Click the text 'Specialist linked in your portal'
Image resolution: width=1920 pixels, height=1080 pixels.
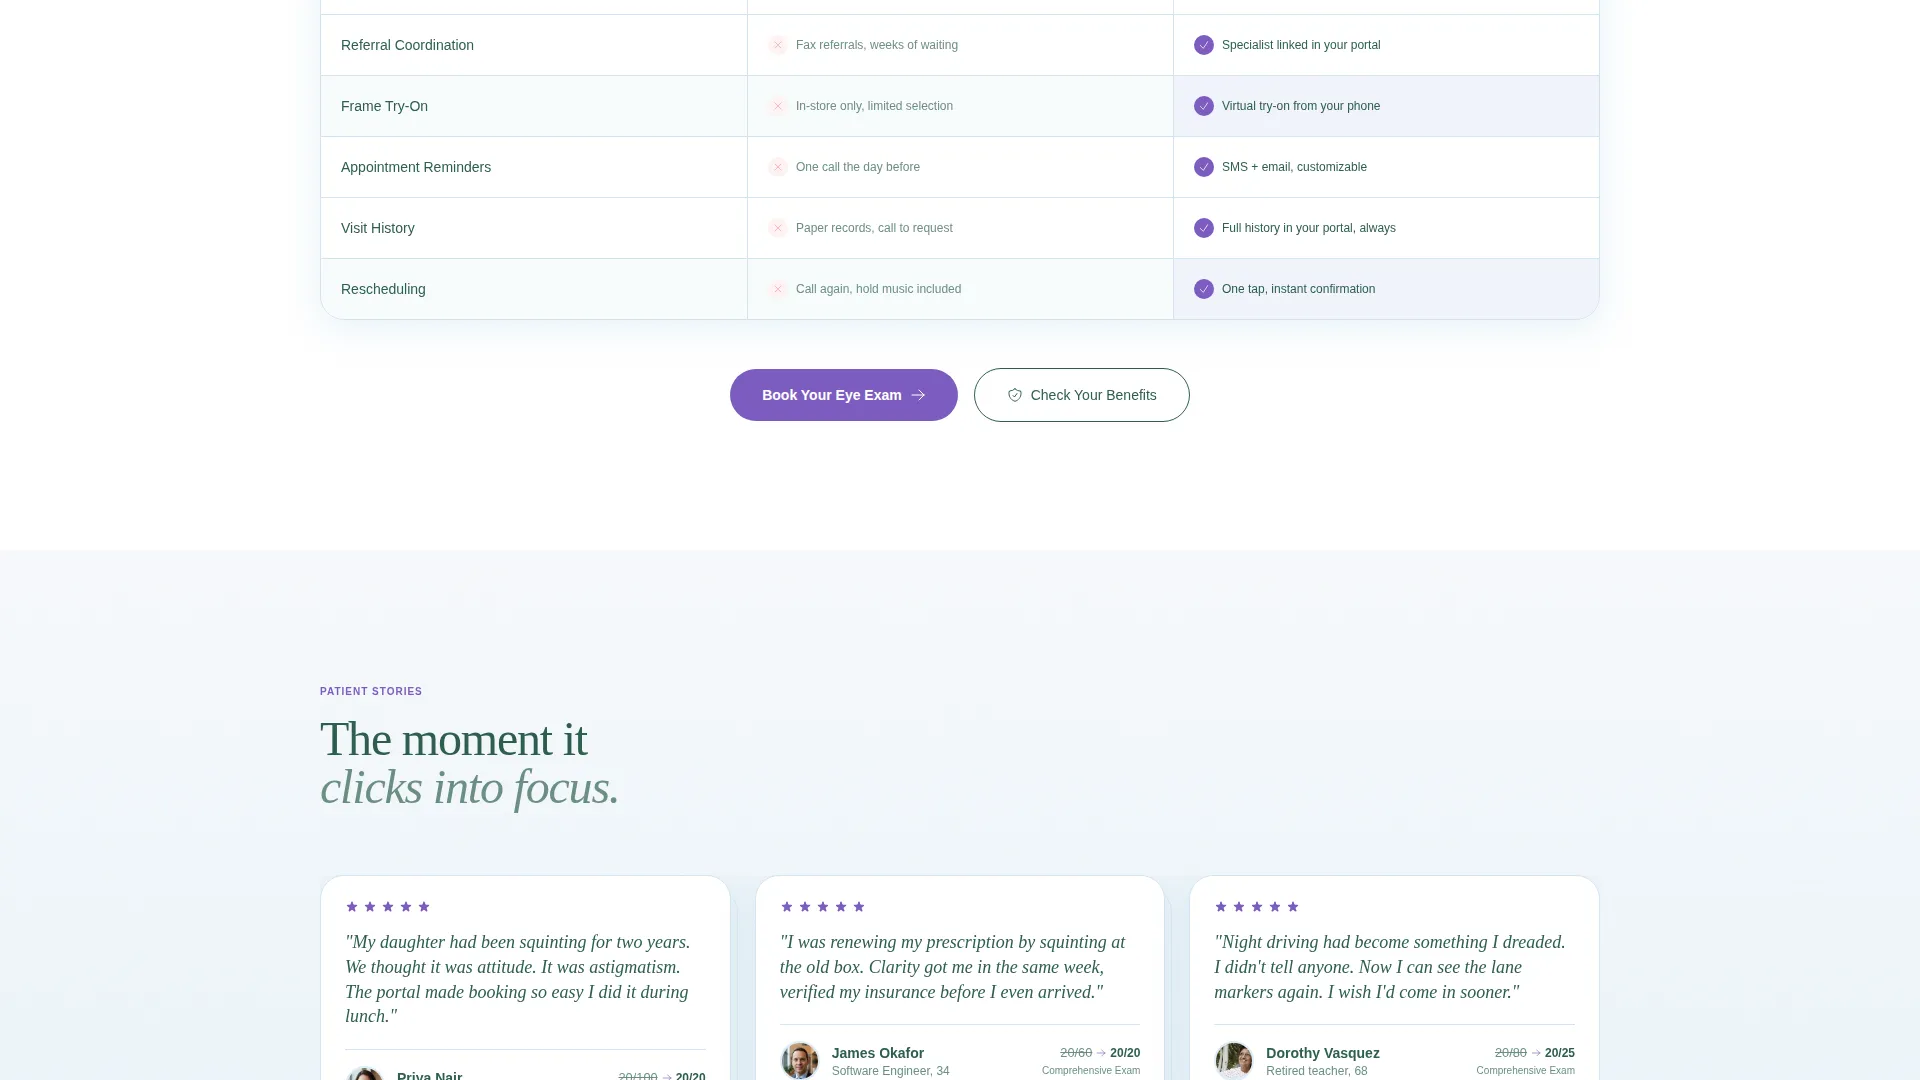pyautogui.click(x=1301, y=45)
